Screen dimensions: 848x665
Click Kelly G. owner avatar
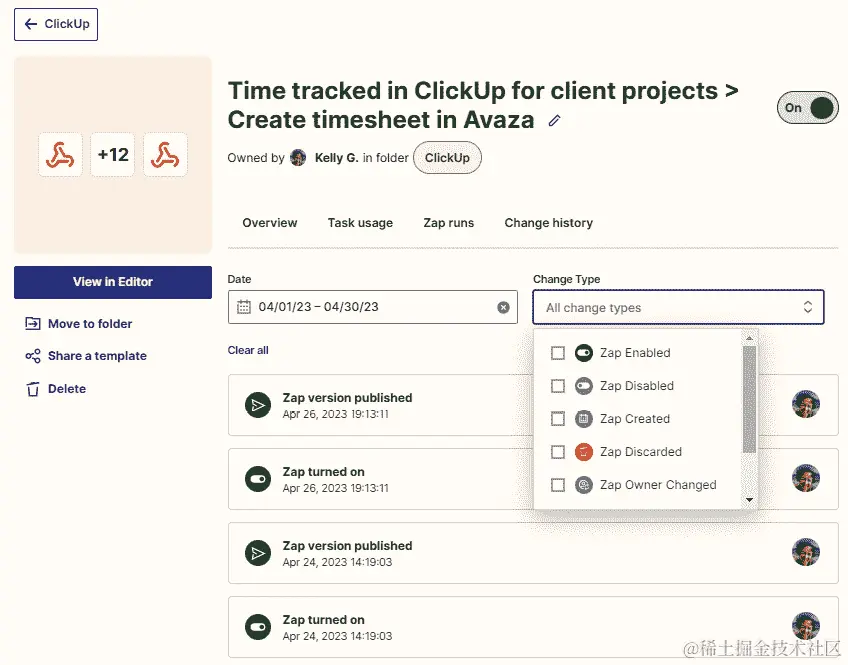[298, 158]
